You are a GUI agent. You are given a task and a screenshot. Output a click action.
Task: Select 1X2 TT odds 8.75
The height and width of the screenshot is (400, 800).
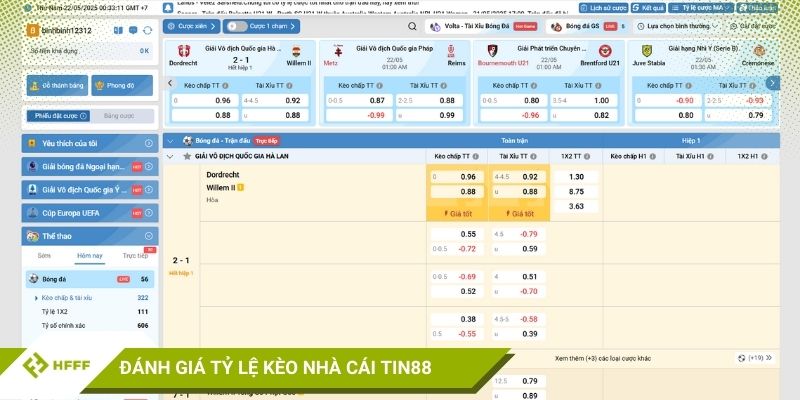pyautogui.click(x=576, y=192)
